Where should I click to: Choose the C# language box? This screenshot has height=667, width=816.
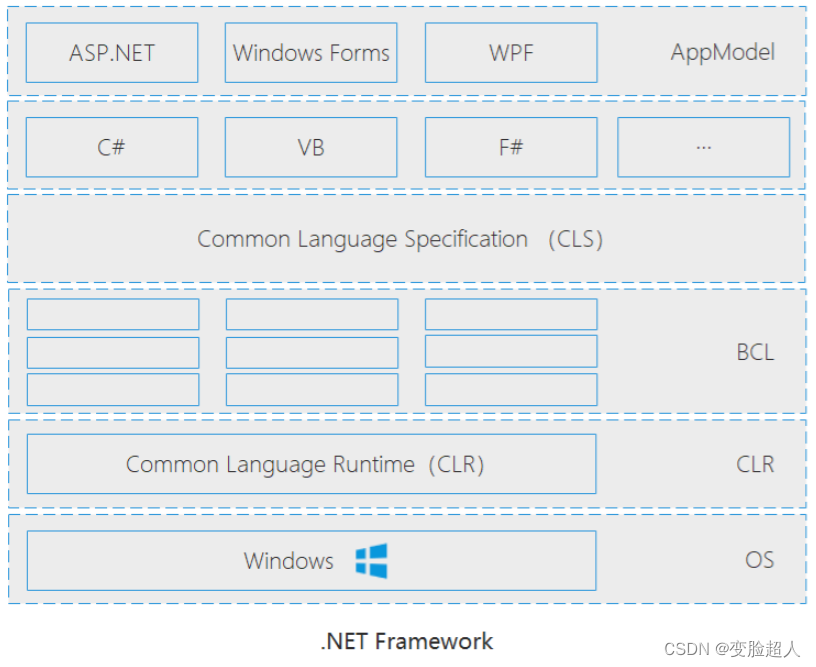[x=112, y=147]
